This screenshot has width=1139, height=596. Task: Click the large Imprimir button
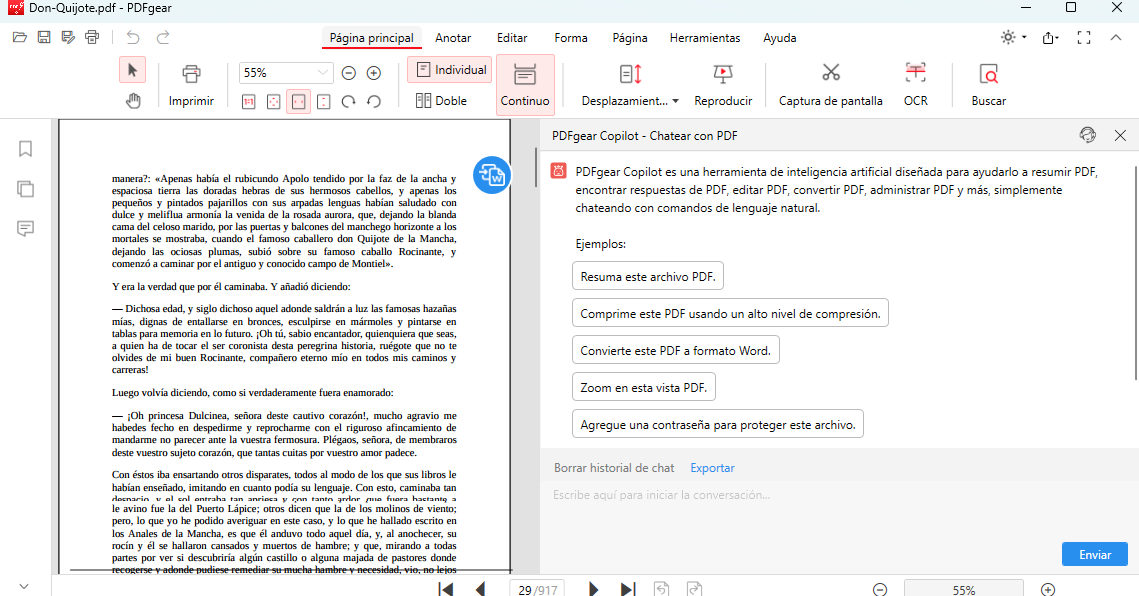[191, 86]
